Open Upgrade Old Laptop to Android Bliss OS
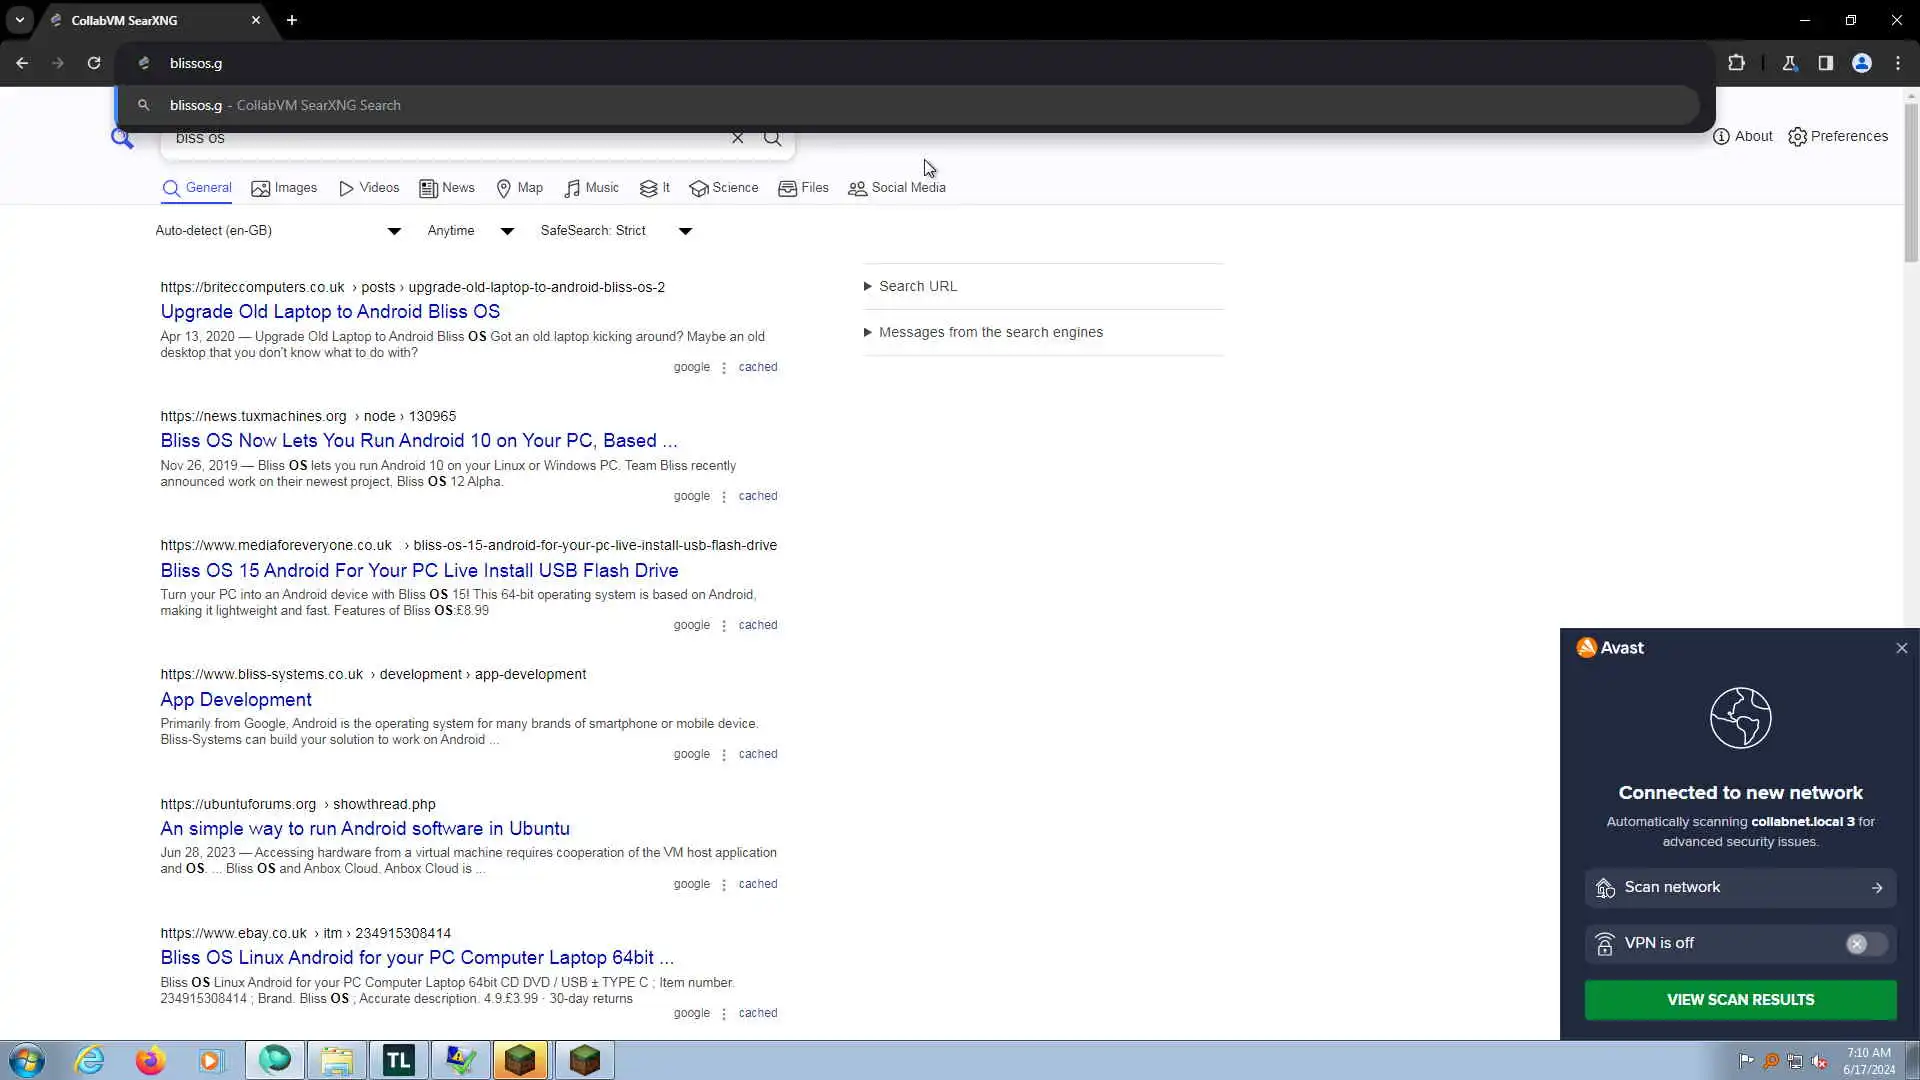The height and width of the screenshot is (1080, 1920). click(x=330, y=312)
